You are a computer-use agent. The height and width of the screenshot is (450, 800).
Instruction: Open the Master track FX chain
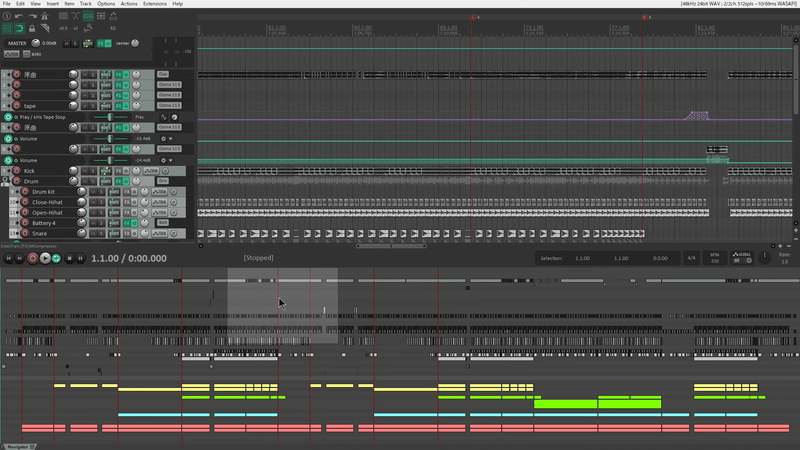101,43
